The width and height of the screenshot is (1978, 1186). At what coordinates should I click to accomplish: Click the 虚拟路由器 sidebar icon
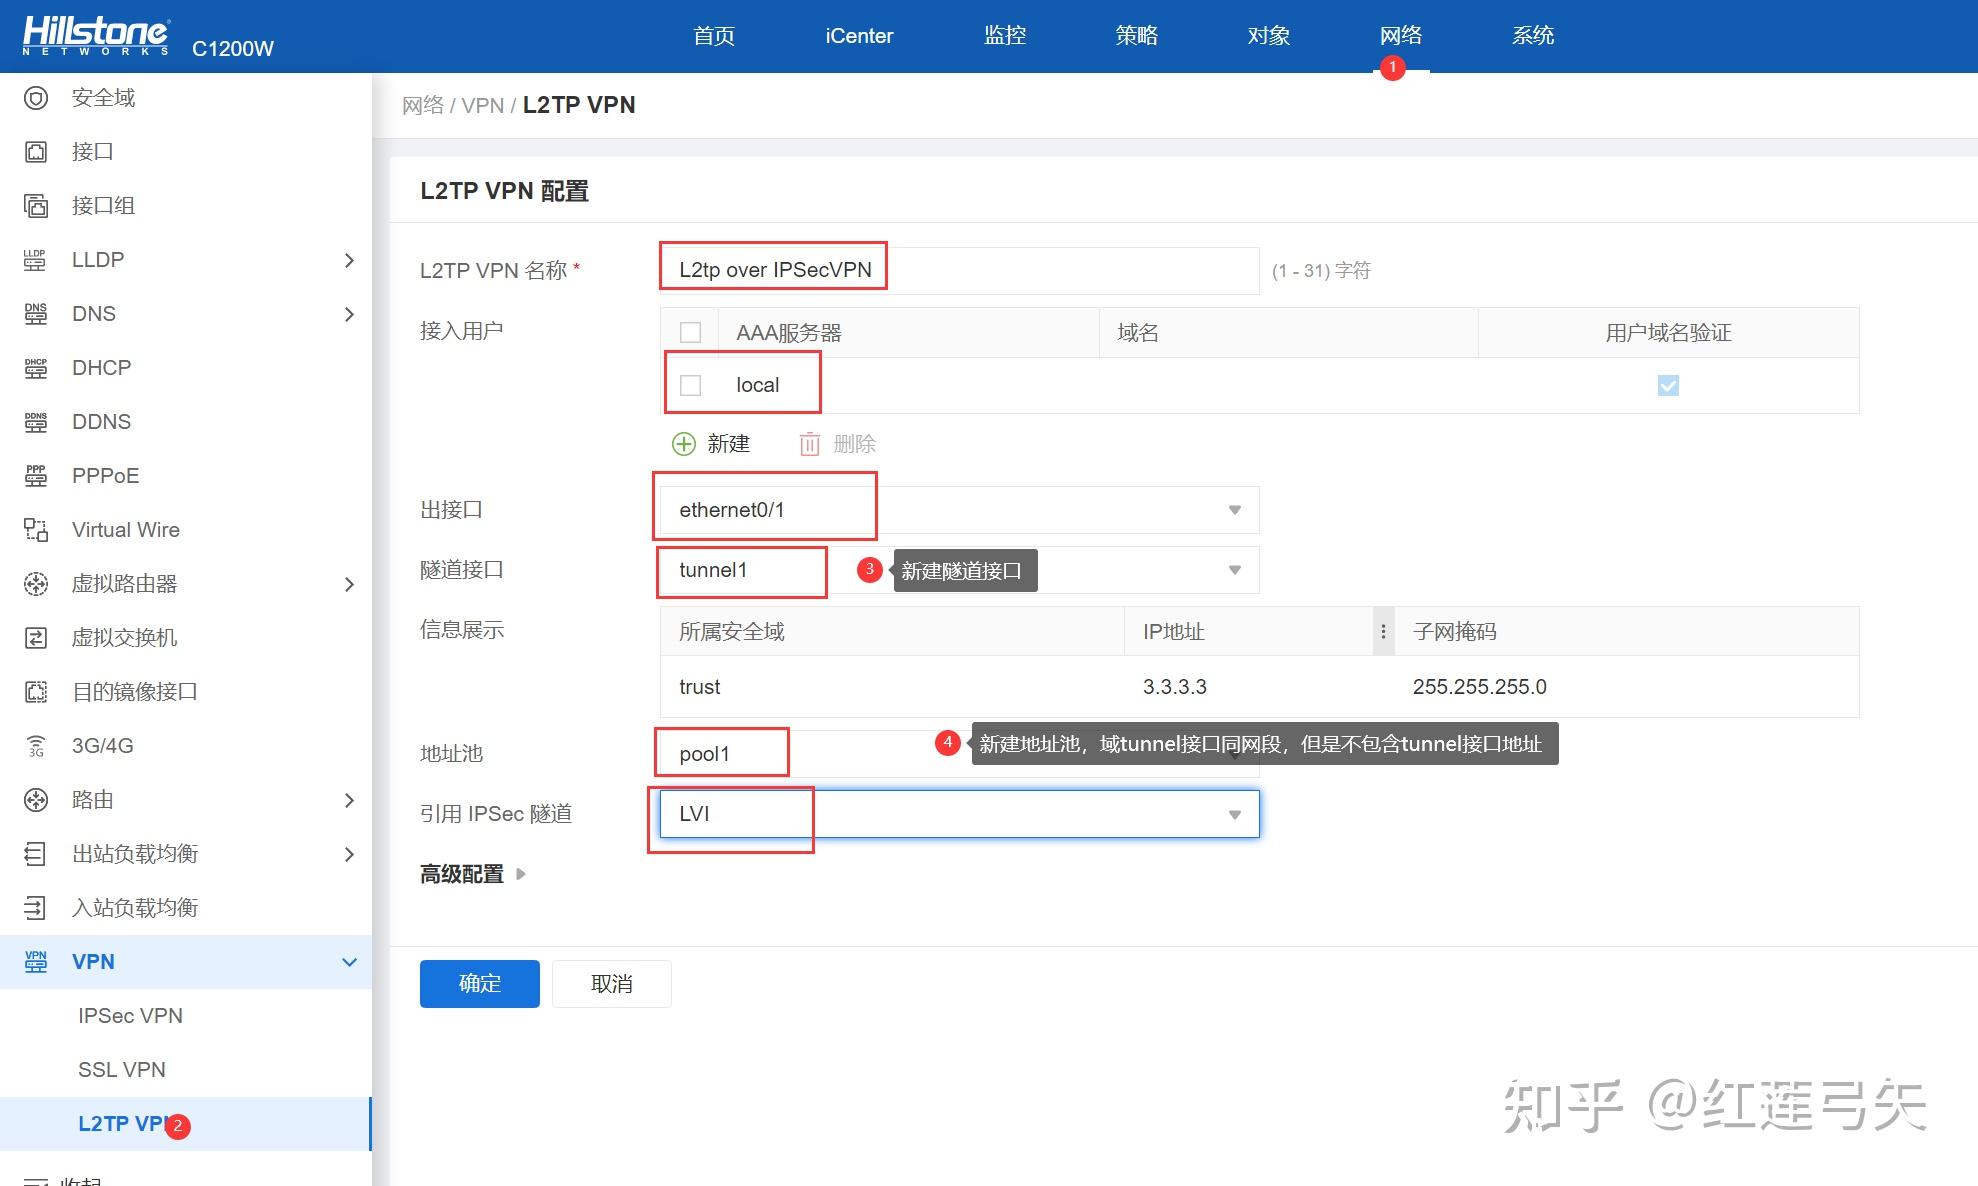[x=36, y=584]
